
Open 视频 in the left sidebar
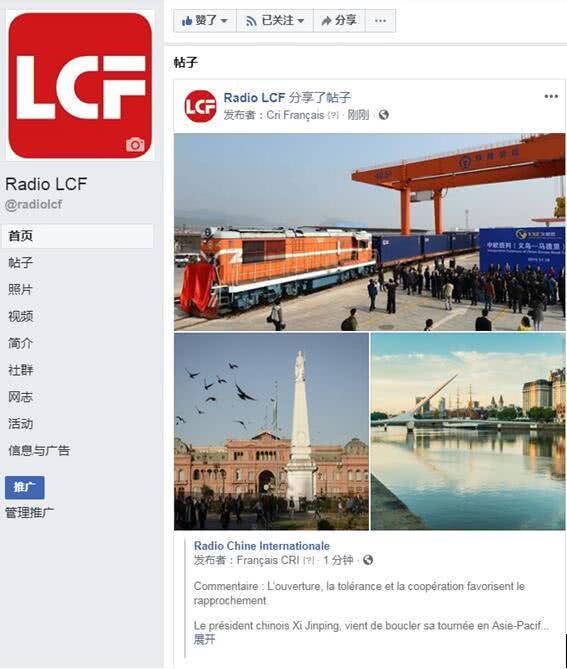(x=20, y=316)
